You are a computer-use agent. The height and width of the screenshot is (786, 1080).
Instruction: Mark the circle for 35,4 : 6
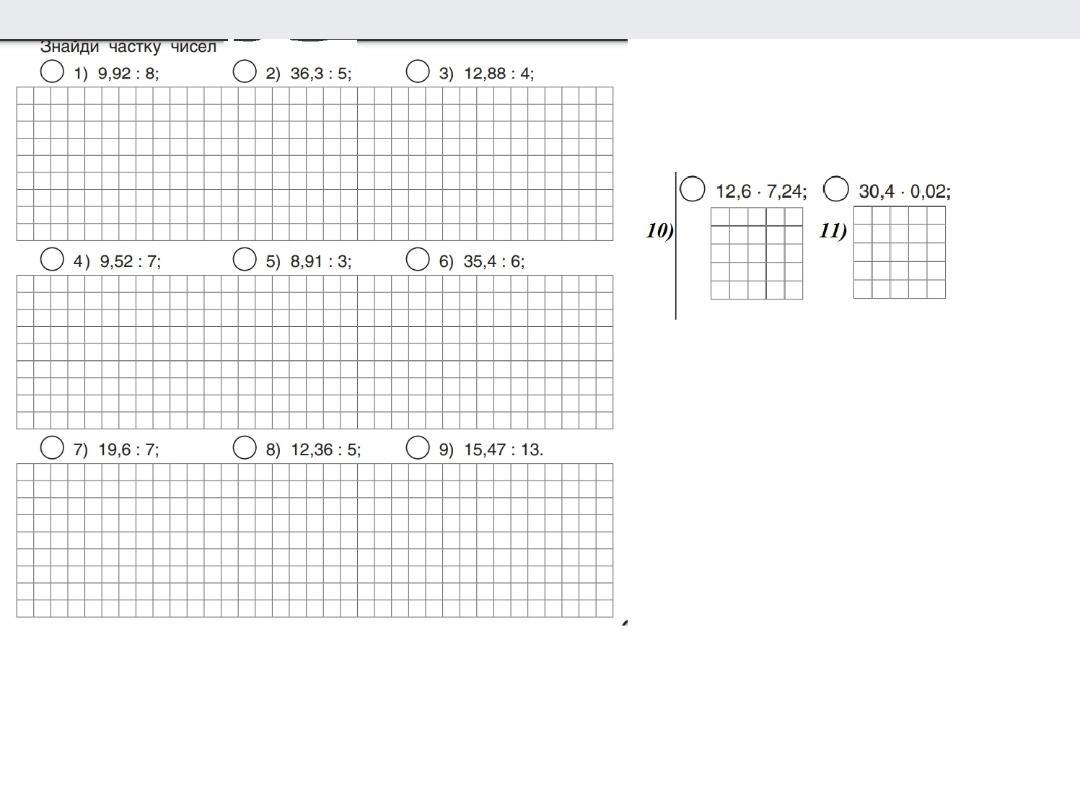click(x=418, y=259)
